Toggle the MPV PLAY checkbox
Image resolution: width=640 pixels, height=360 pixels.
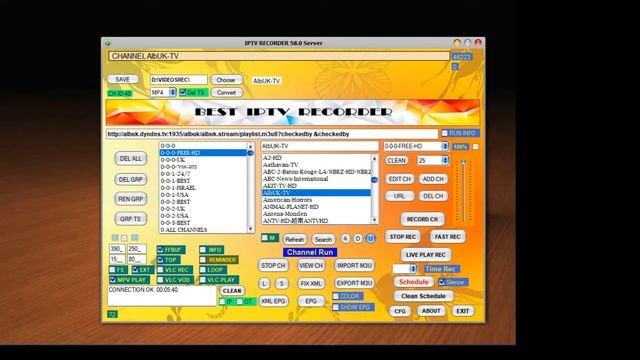point(113,280)
